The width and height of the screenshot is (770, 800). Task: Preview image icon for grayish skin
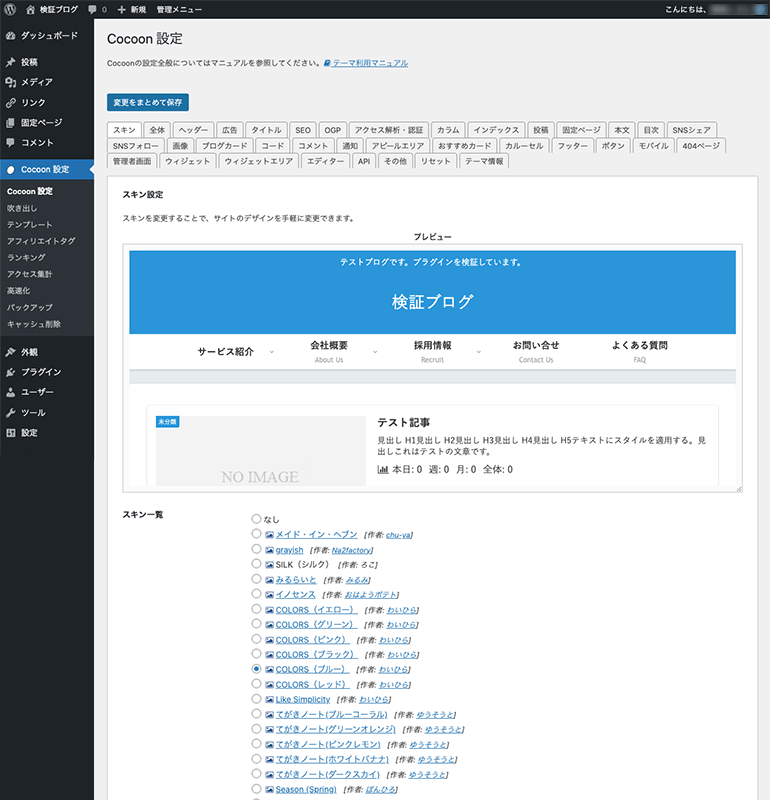pos(269,550)
